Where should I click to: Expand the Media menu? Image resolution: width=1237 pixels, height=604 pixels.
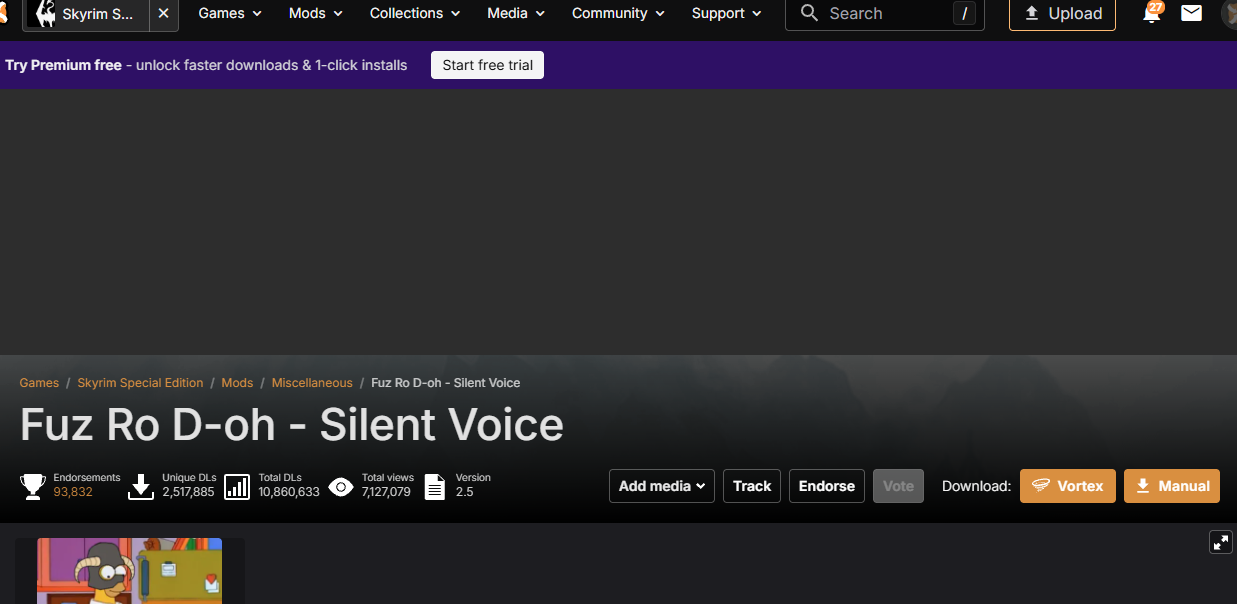516,13
